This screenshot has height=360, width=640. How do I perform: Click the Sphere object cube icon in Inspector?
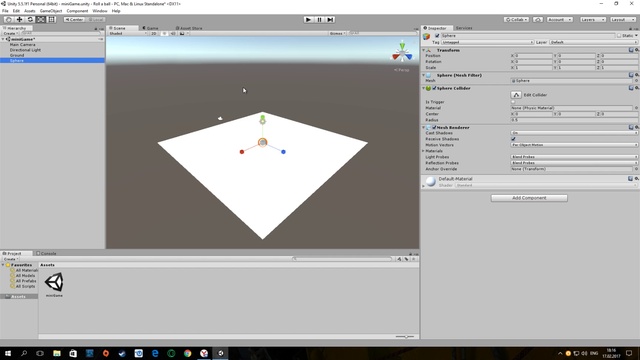[x=427, y=37]
